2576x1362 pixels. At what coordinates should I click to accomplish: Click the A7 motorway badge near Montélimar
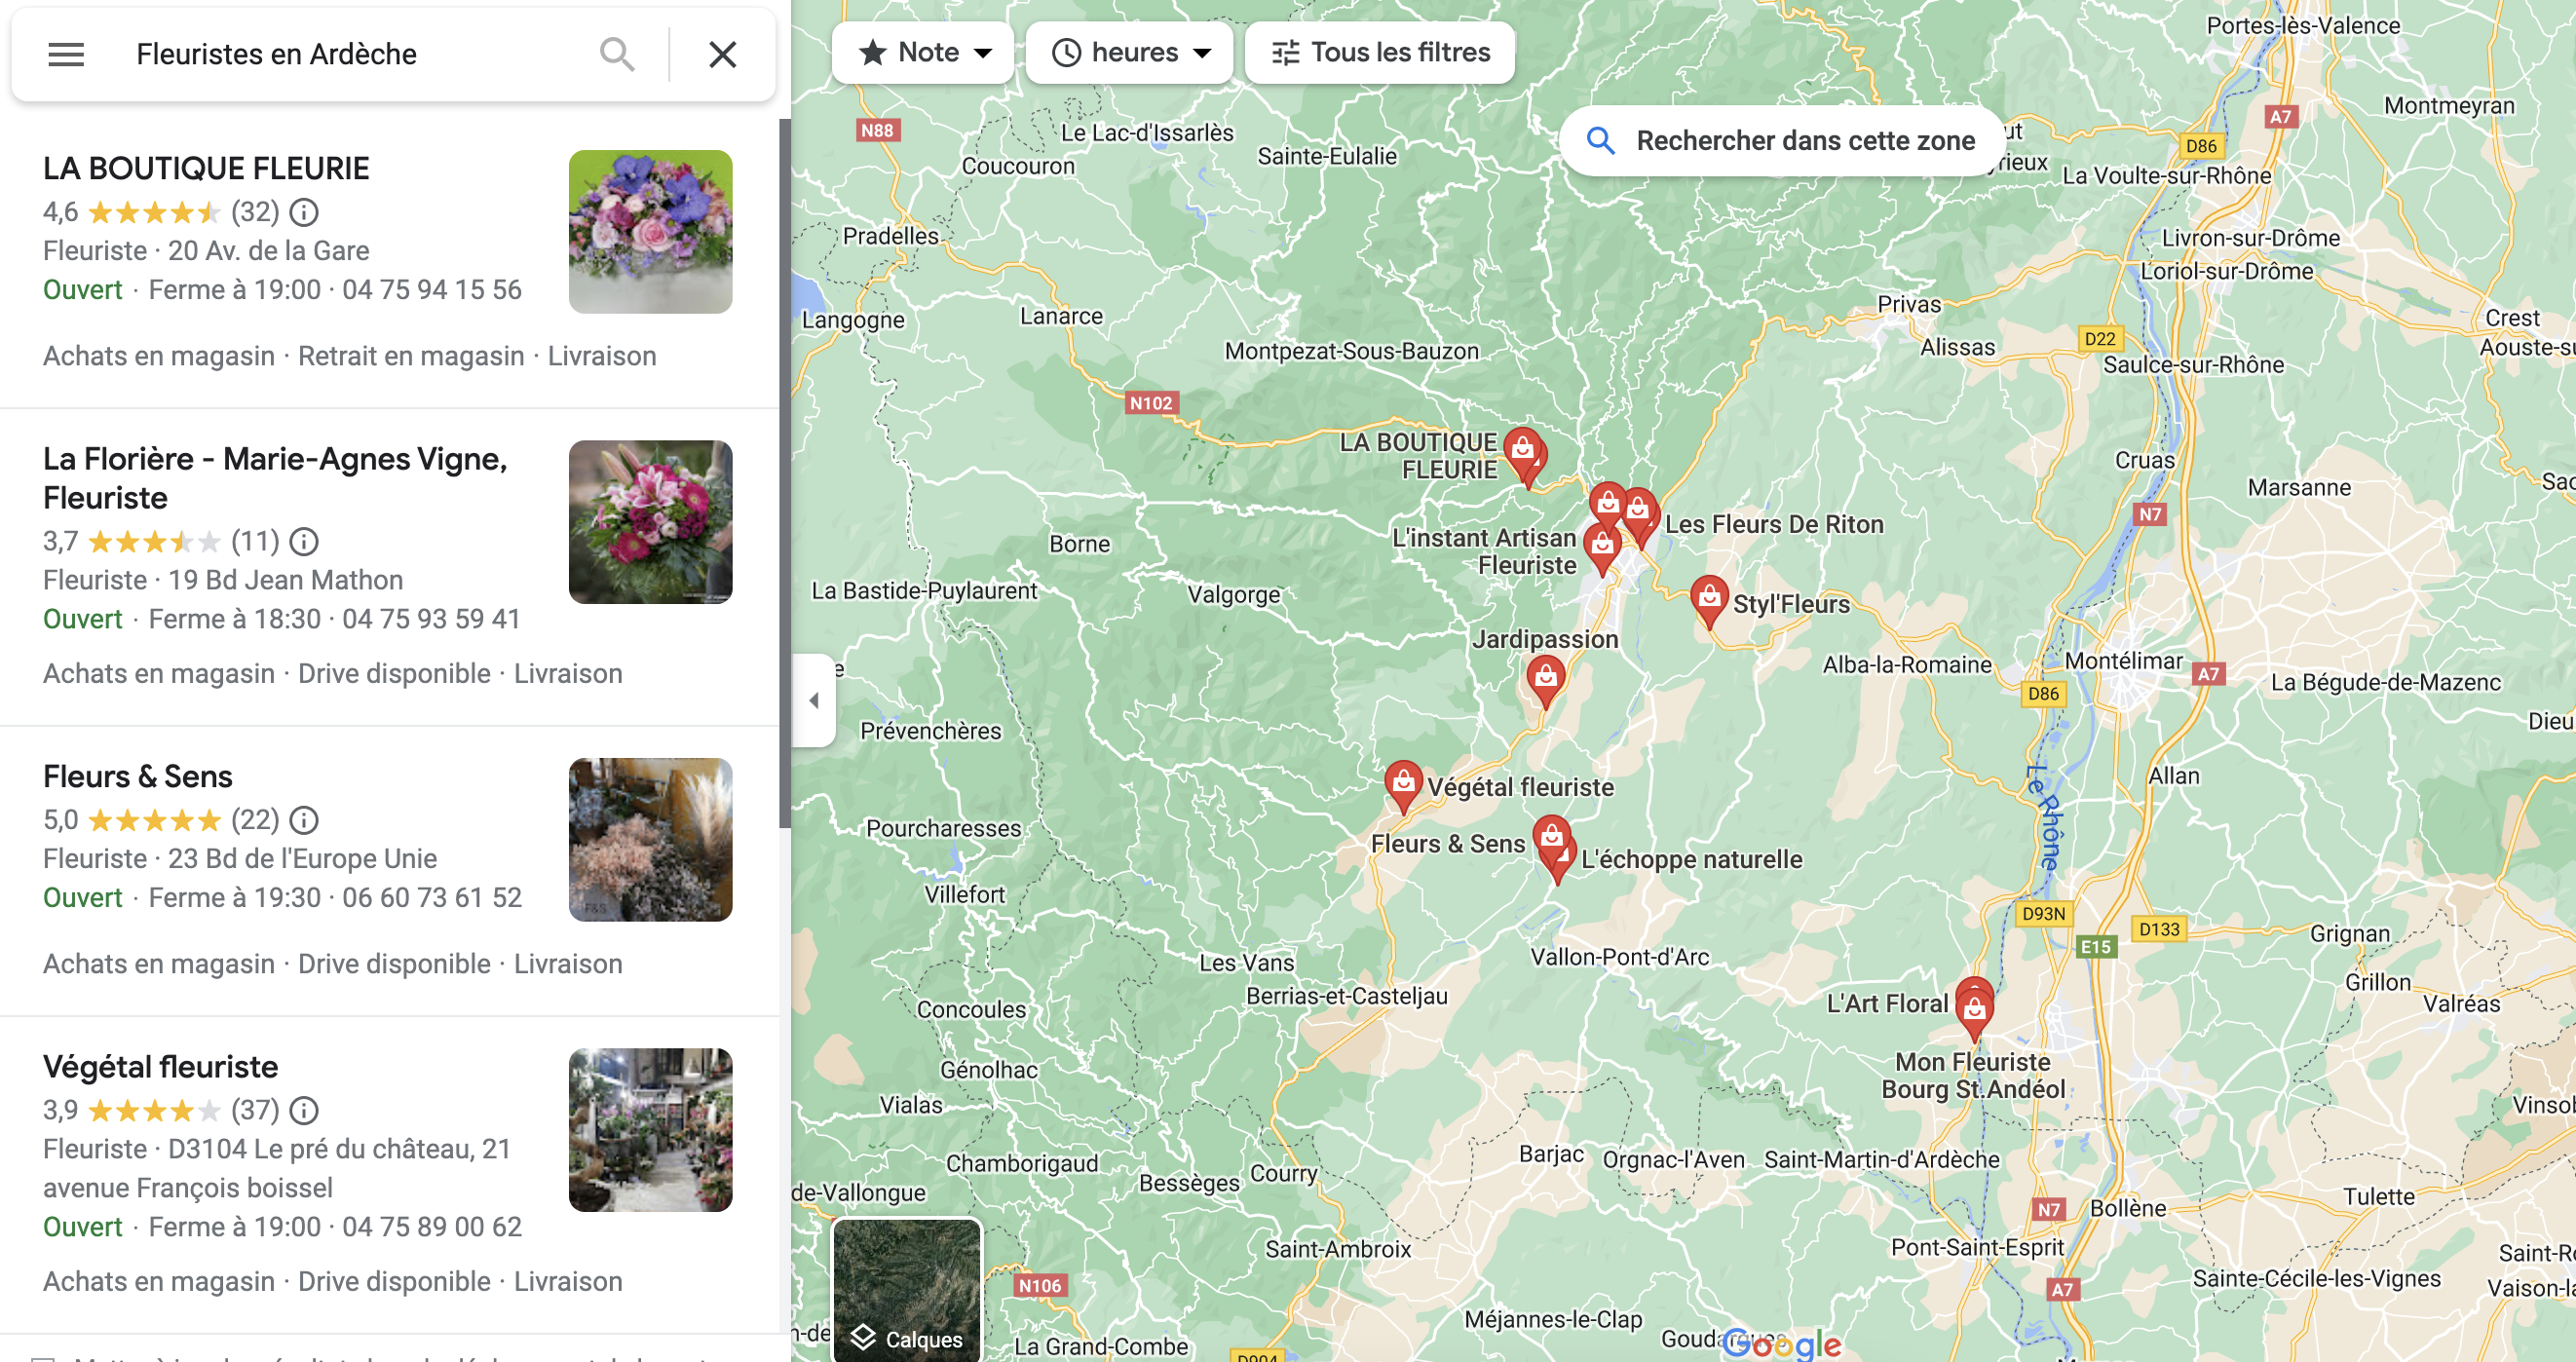(2208, 673)
